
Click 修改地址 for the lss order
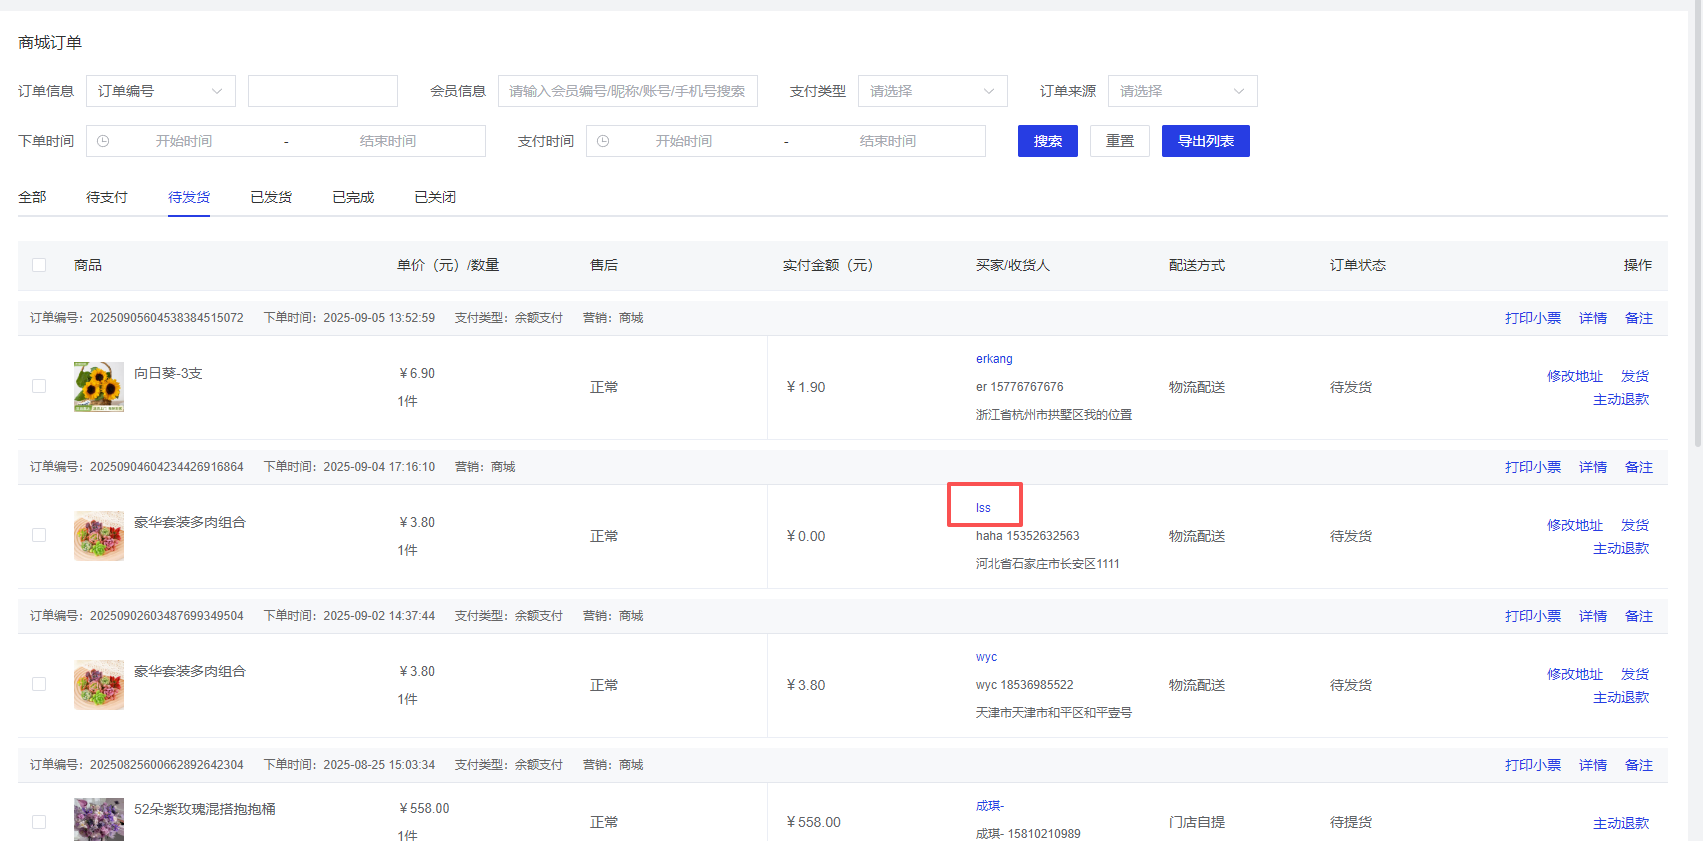tap(1575, 525)
